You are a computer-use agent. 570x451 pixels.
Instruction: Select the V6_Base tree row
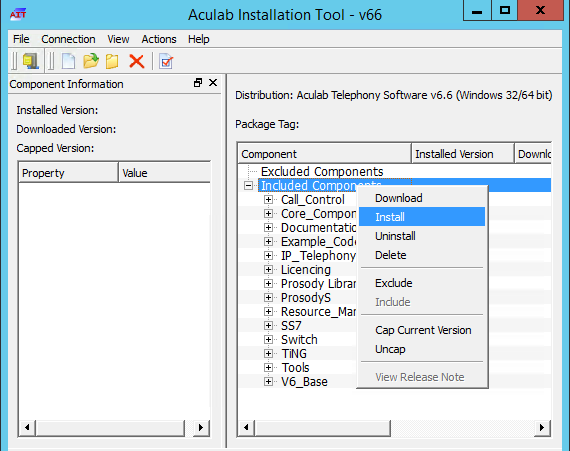(x=304, y=382)
